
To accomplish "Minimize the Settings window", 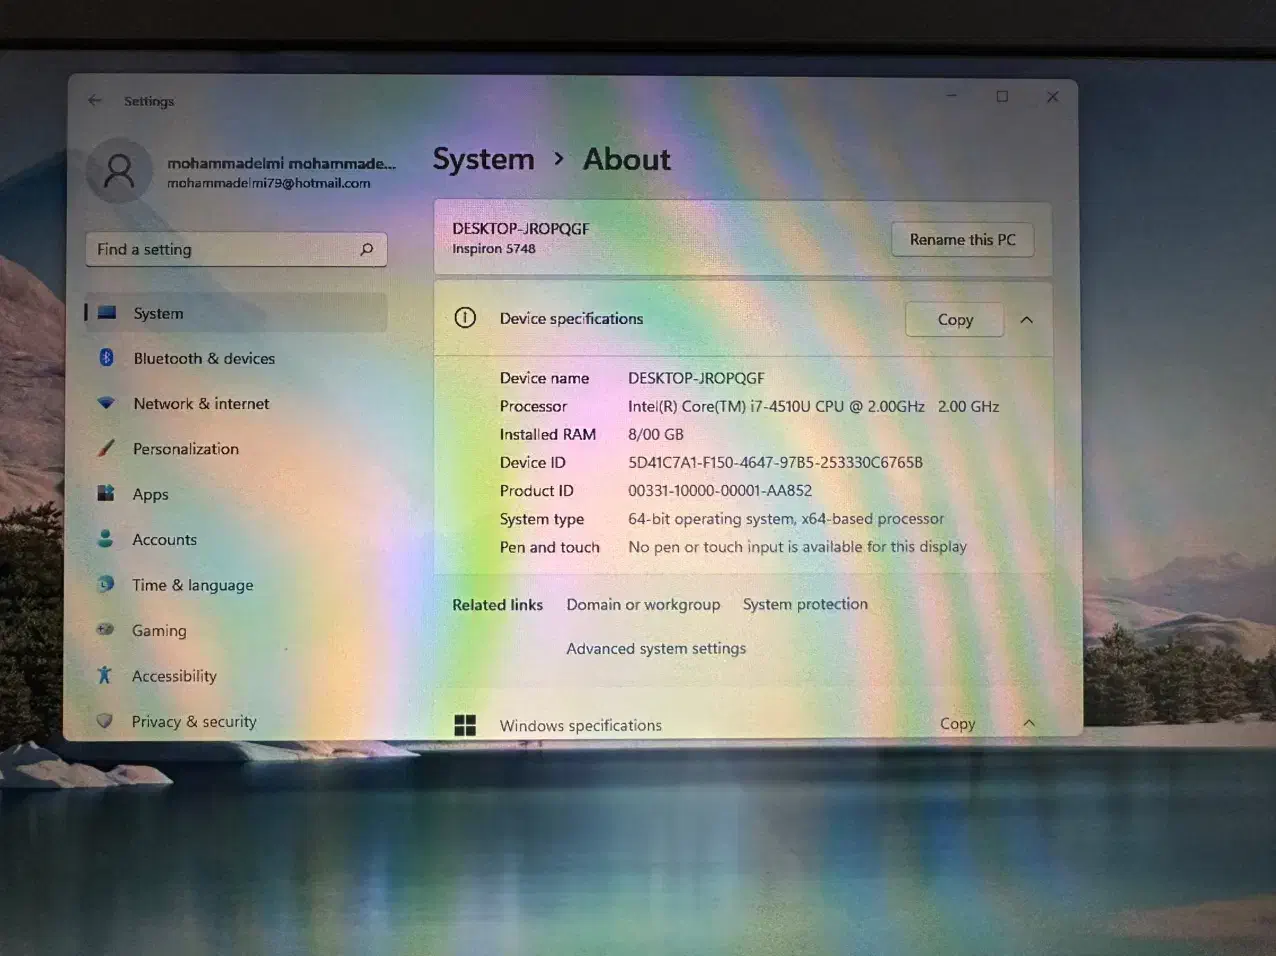I will click(x=952, y=96).
